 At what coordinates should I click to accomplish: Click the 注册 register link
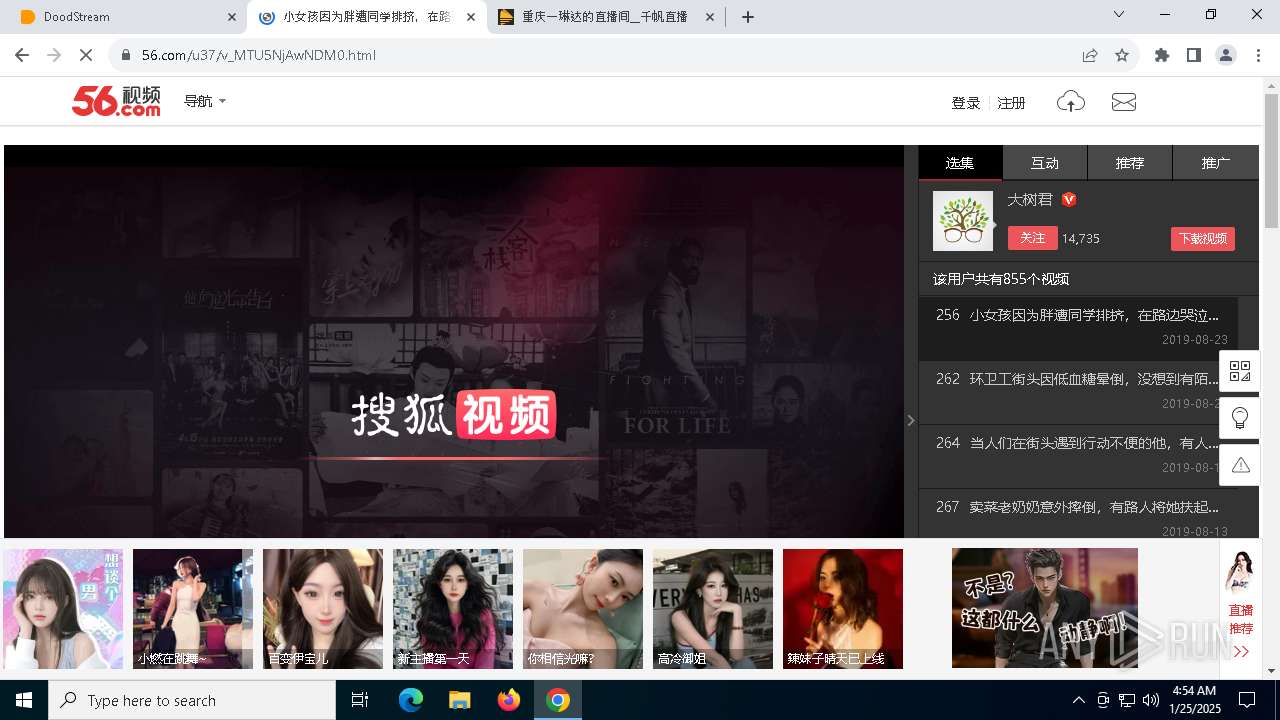pyautogui.click(x=1012, y=102)
